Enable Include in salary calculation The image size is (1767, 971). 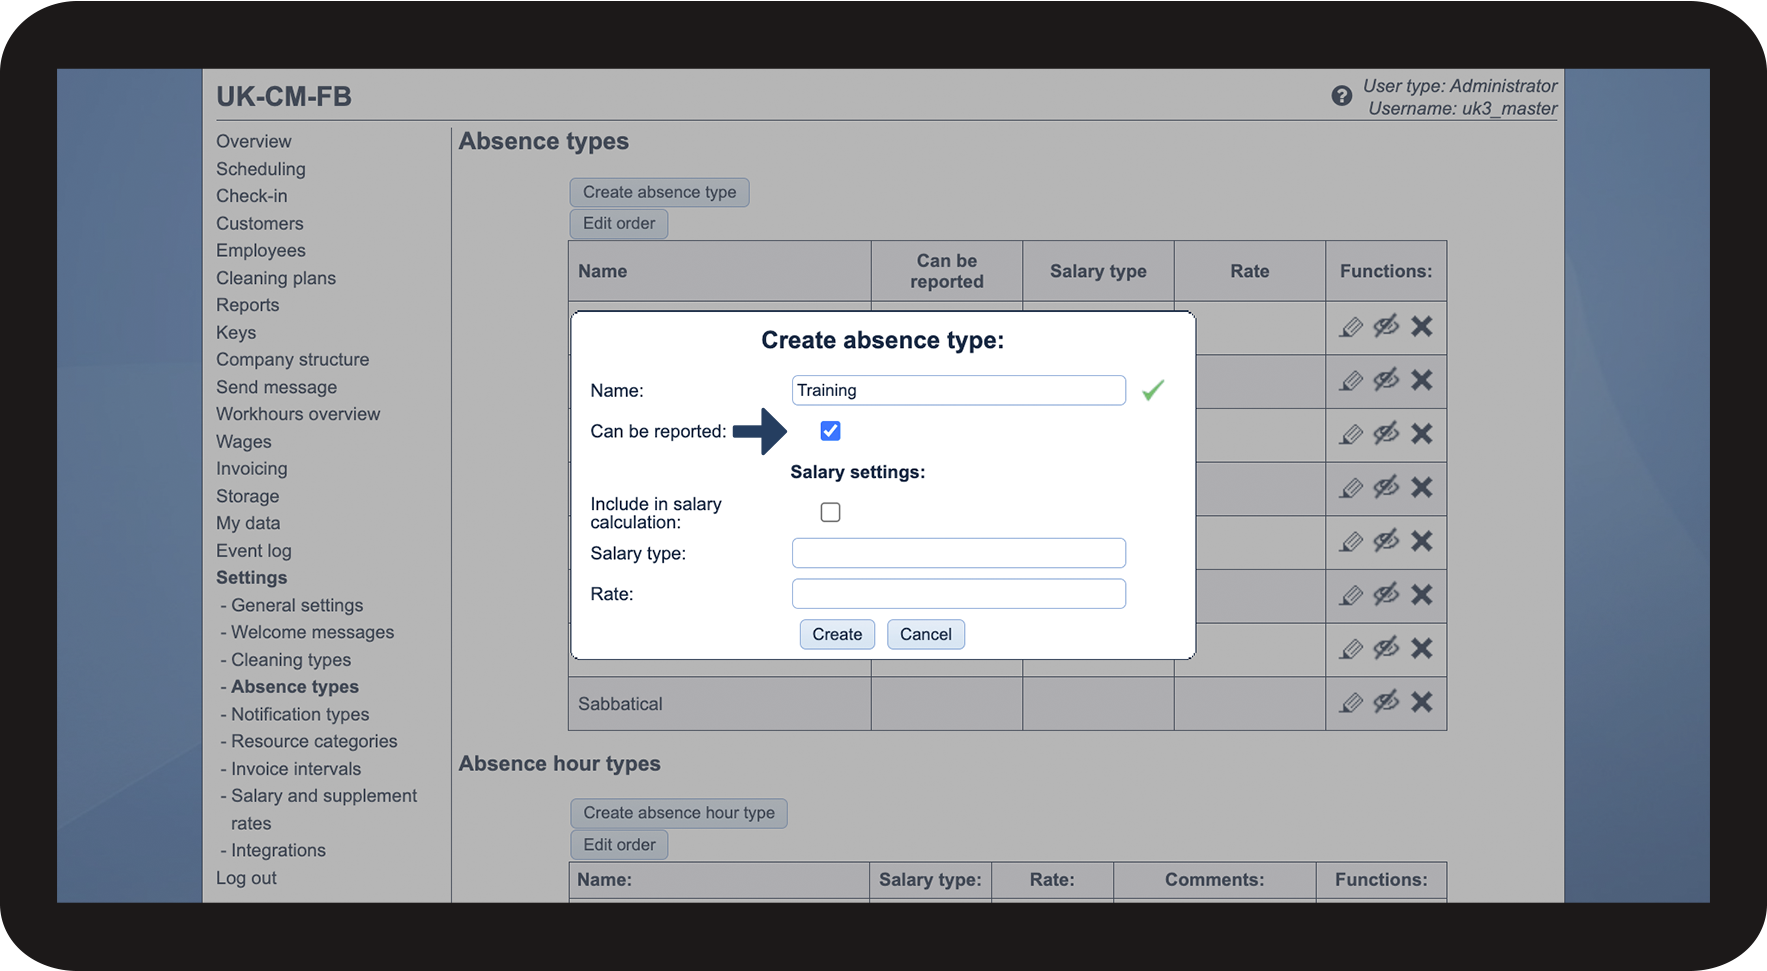(830, 511)
